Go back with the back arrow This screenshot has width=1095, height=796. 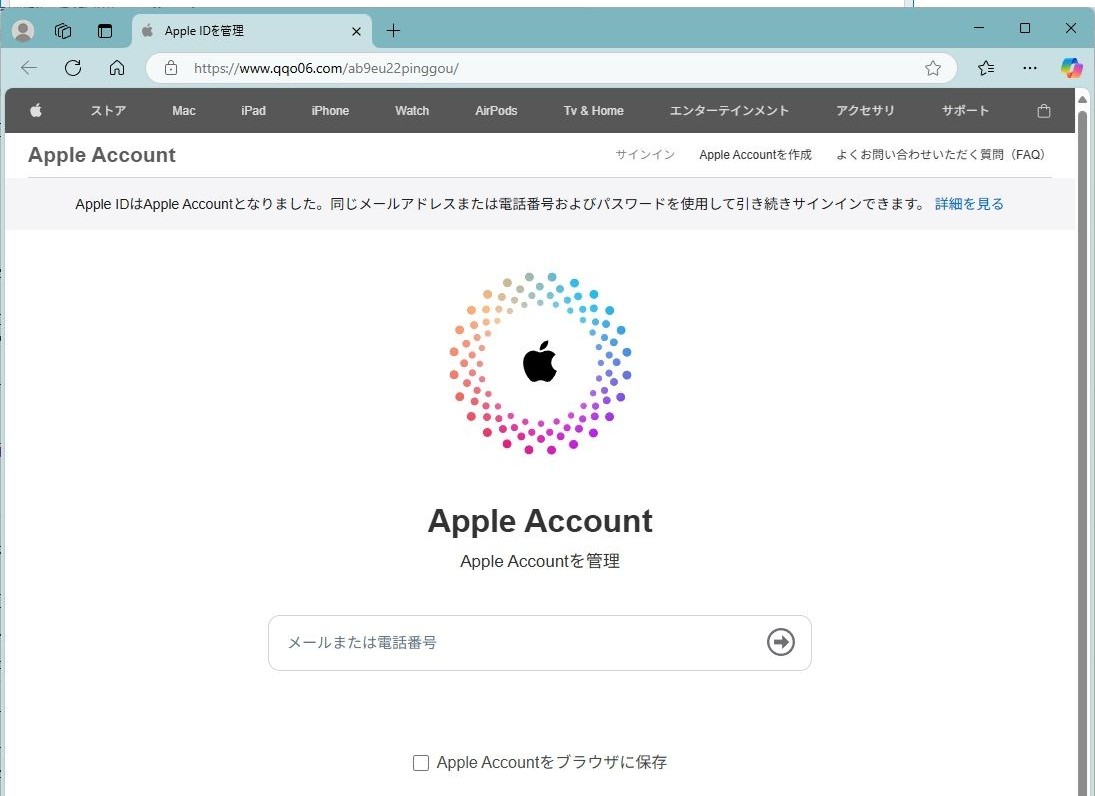pos(29,68)
